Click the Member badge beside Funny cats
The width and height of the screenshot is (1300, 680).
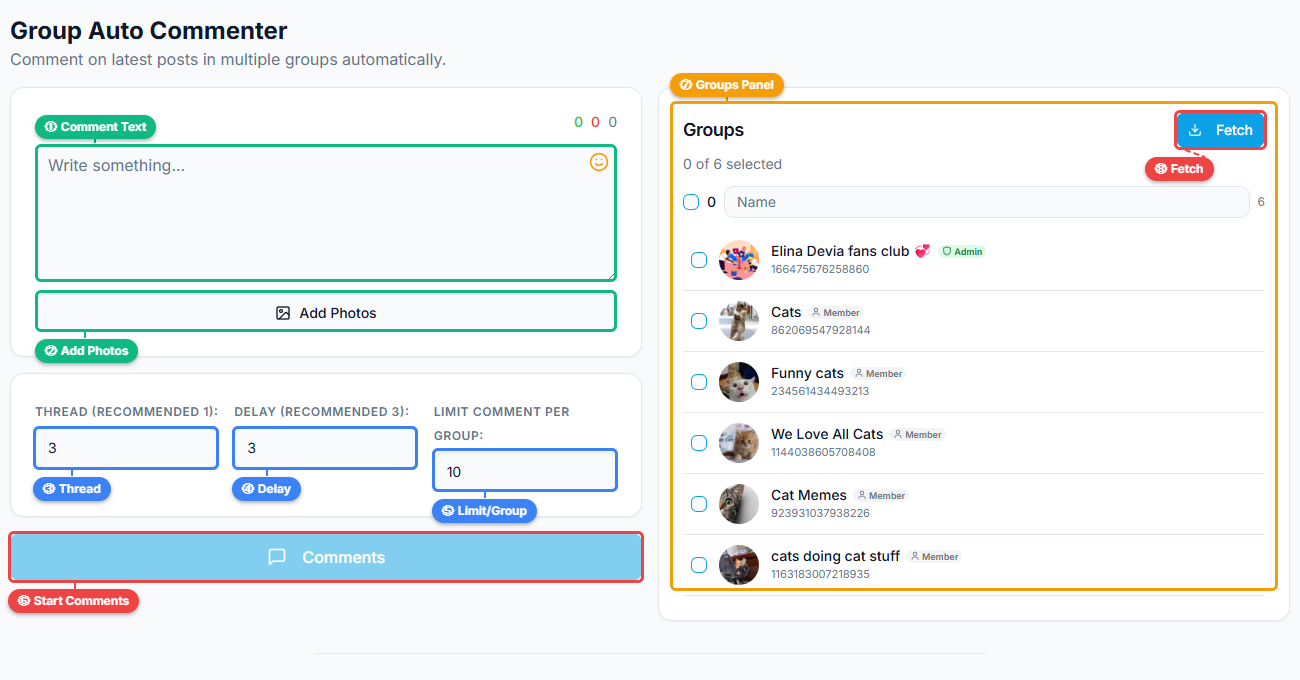[879, 374]
